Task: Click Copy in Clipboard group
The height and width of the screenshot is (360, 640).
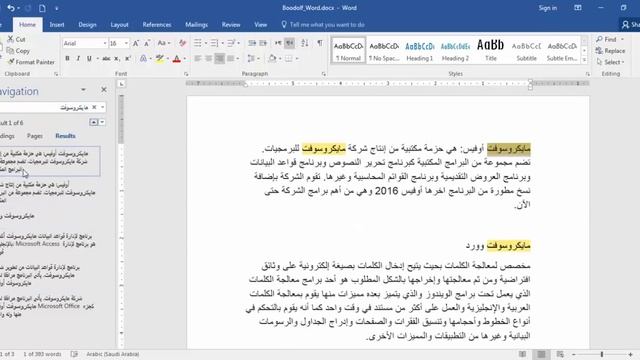Action: pos(19,51)
